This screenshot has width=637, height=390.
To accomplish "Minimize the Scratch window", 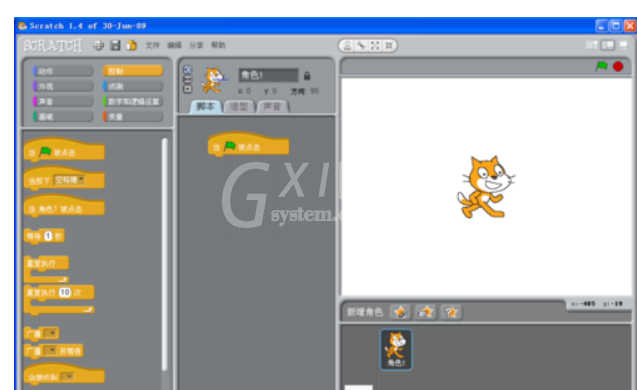I will [x=602, y=26].
